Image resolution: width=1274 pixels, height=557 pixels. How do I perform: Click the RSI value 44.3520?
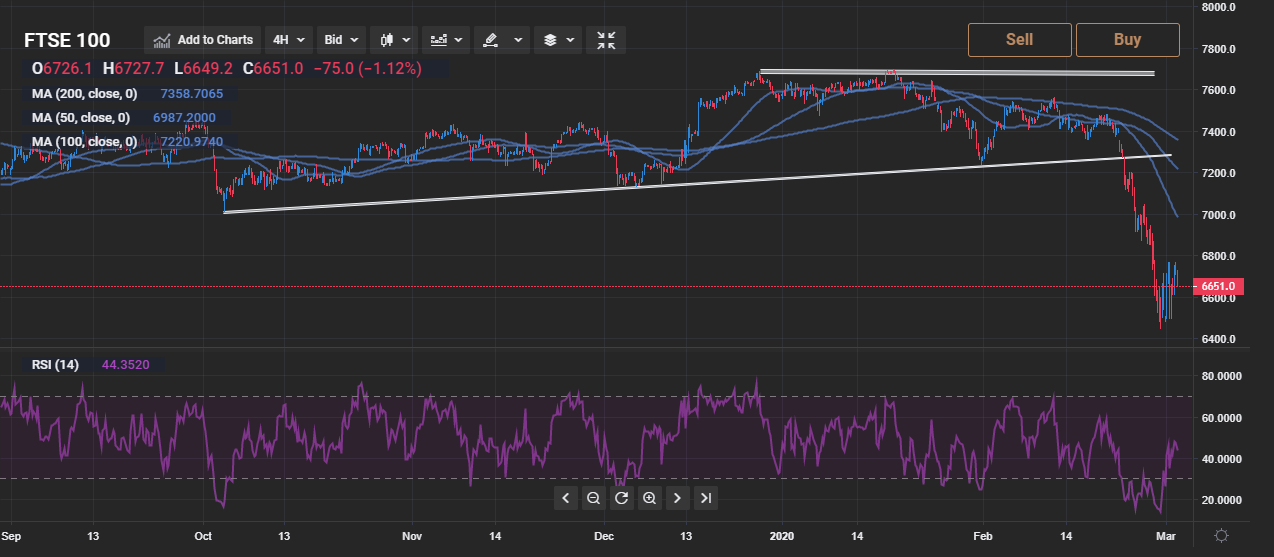pyautogui.click(x=125, y=365)
